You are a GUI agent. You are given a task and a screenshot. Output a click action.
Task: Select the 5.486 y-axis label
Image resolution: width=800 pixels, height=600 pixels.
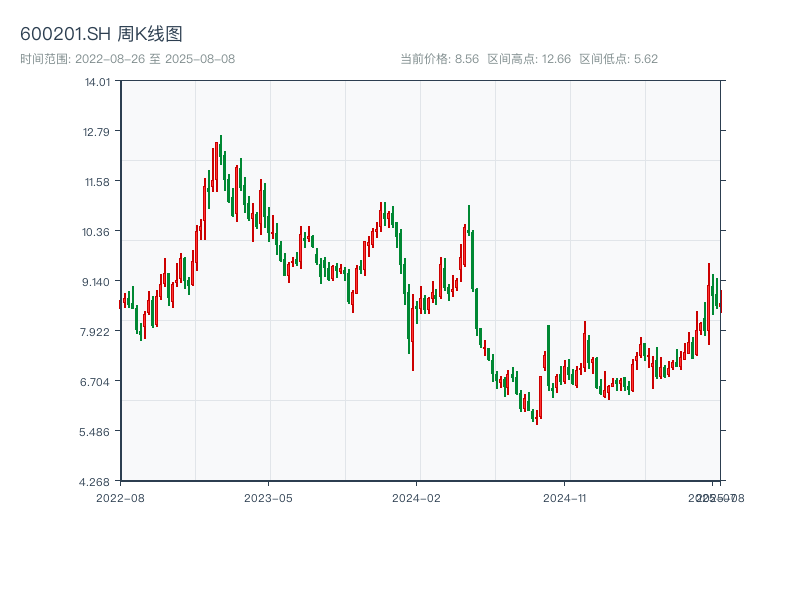tap(97, 432)
